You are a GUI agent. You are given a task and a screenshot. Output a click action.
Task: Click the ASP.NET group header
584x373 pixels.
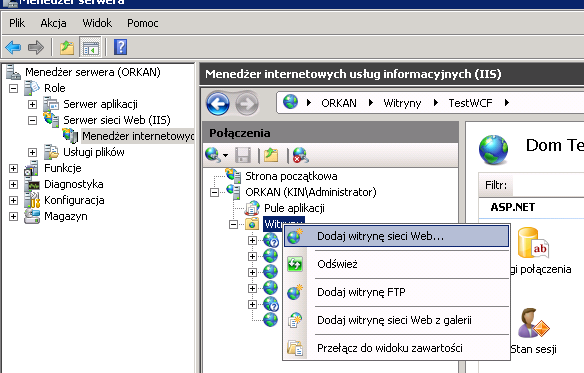(512, 207)
